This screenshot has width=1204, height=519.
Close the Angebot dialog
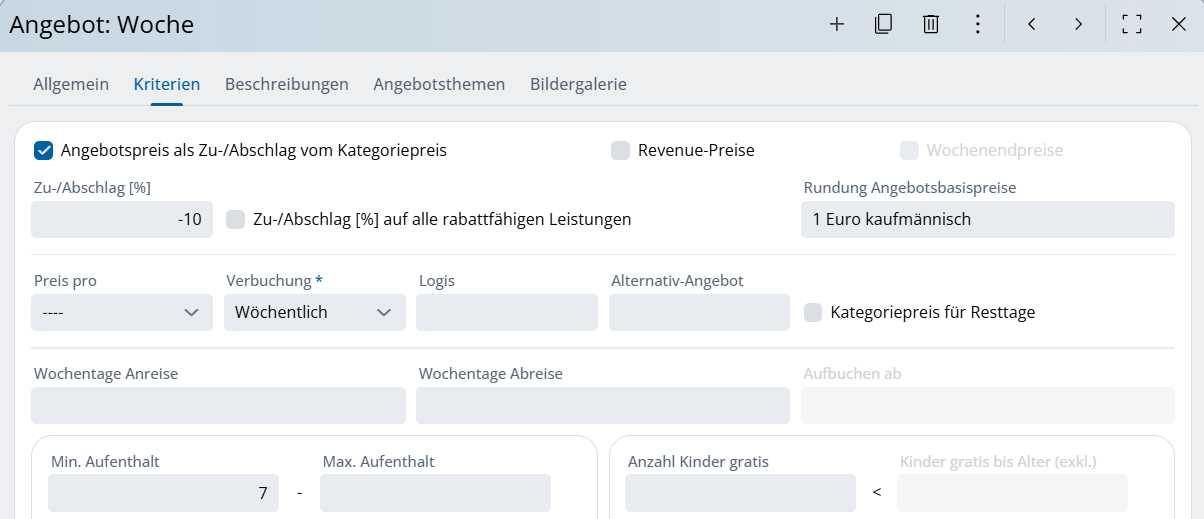(x=1178, y=25)
